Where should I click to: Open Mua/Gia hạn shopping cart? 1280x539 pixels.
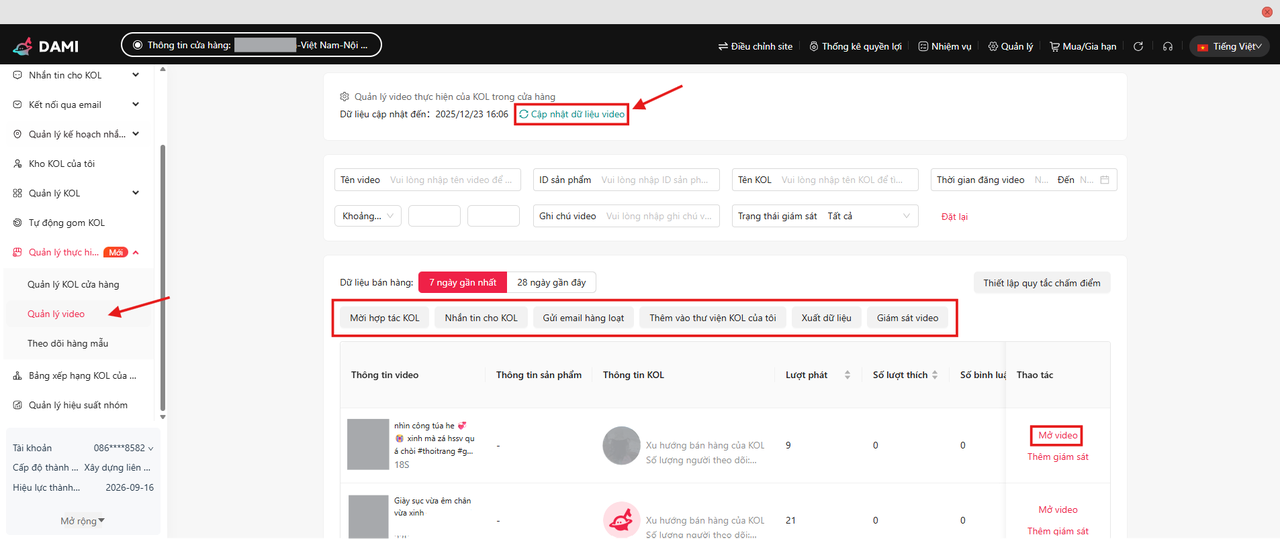pos(1082,46)
